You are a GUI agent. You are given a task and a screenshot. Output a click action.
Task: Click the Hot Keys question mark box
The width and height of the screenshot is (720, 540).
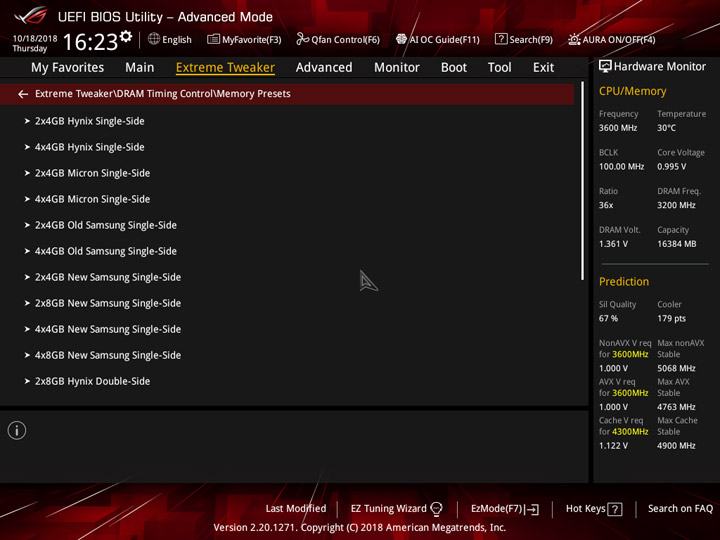pos(615,509)
